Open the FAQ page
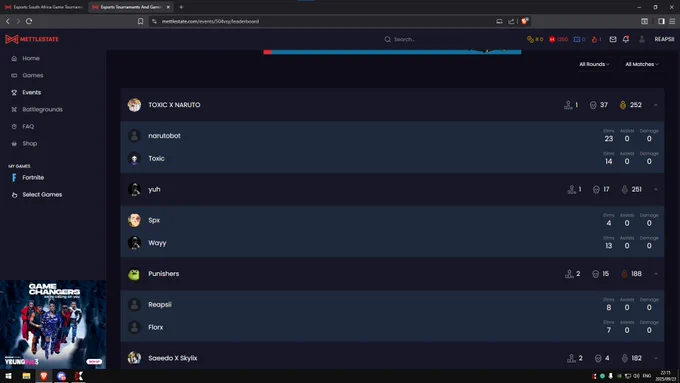The height and width of the screenshot is (383, 680). [x=28, y=126]
